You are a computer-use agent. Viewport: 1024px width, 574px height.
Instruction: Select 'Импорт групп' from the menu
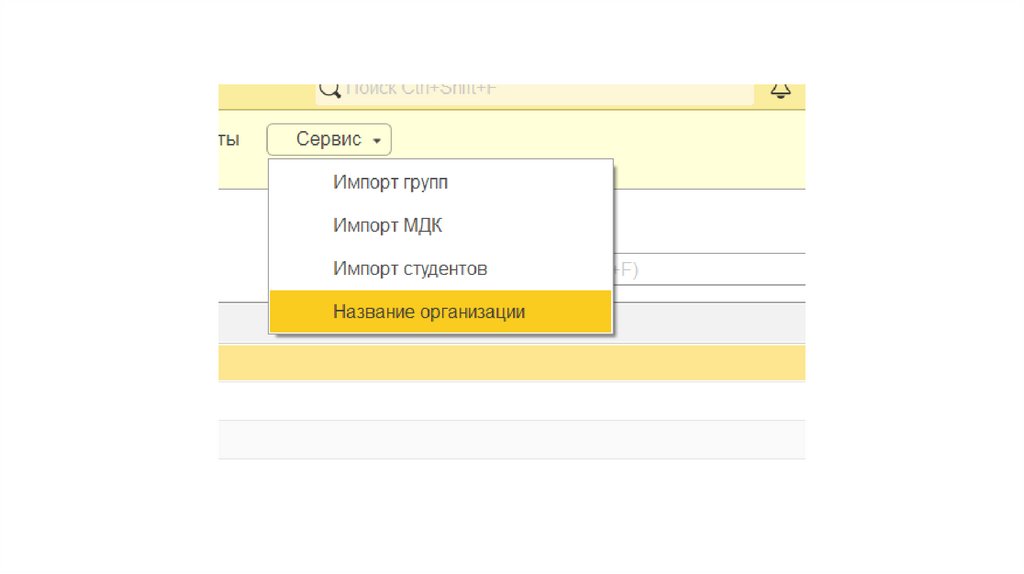[390, 183]
